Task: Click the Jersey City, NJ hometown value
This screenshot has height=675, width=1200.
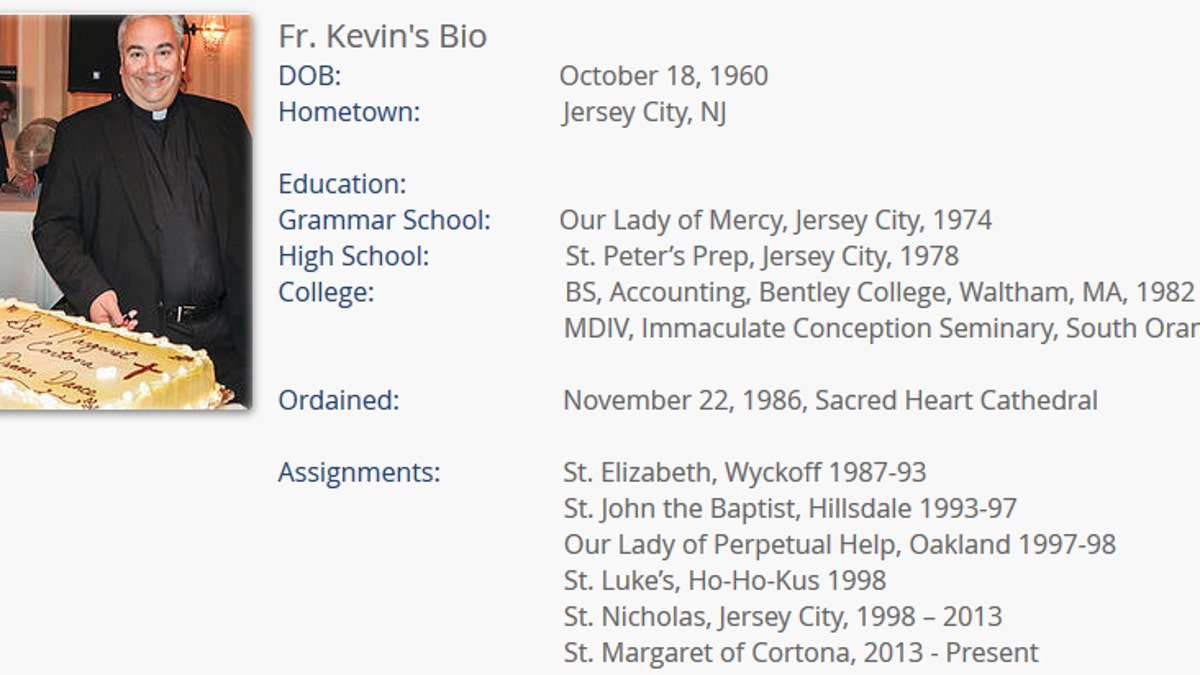Action: pos(644,112)
